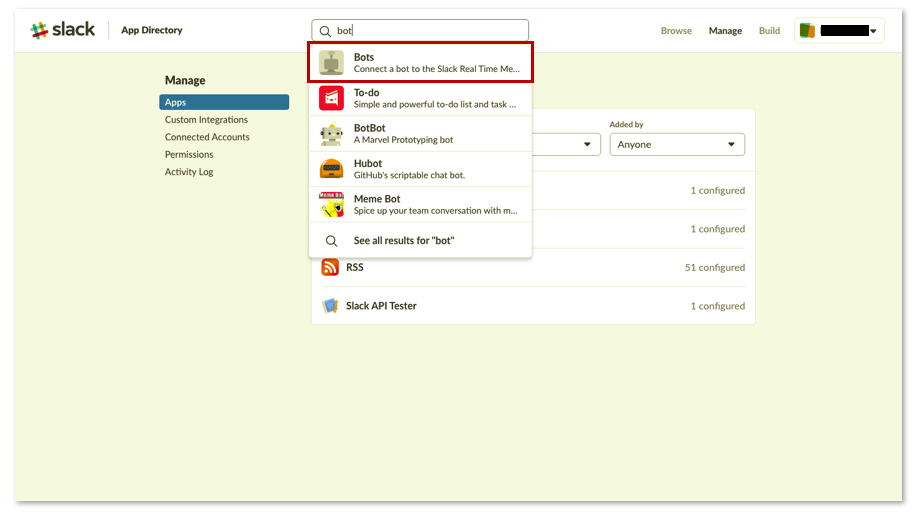This screenshot has height=513, width=913.
Task: Click the To-do app red icon
Action: [331, 98]
